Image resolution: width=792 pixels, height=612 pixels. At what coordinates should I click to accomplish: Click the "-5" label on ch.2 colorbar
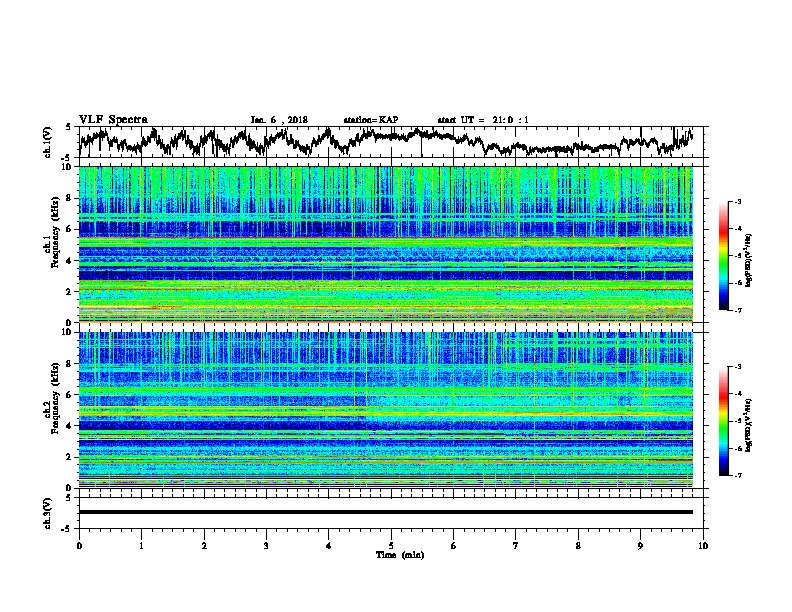pyautogui.click(x=737, y=421)
